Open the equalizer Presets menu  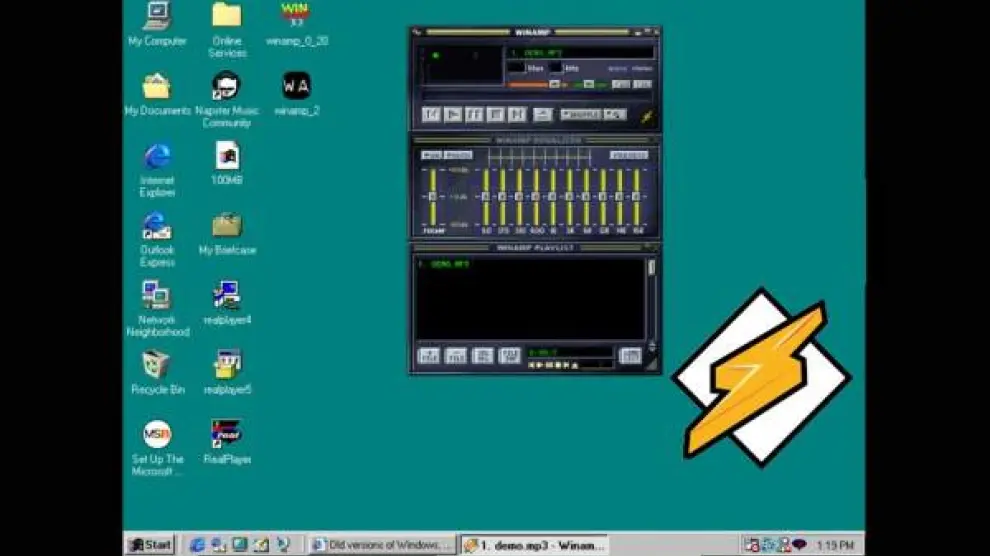pos(629,155)
